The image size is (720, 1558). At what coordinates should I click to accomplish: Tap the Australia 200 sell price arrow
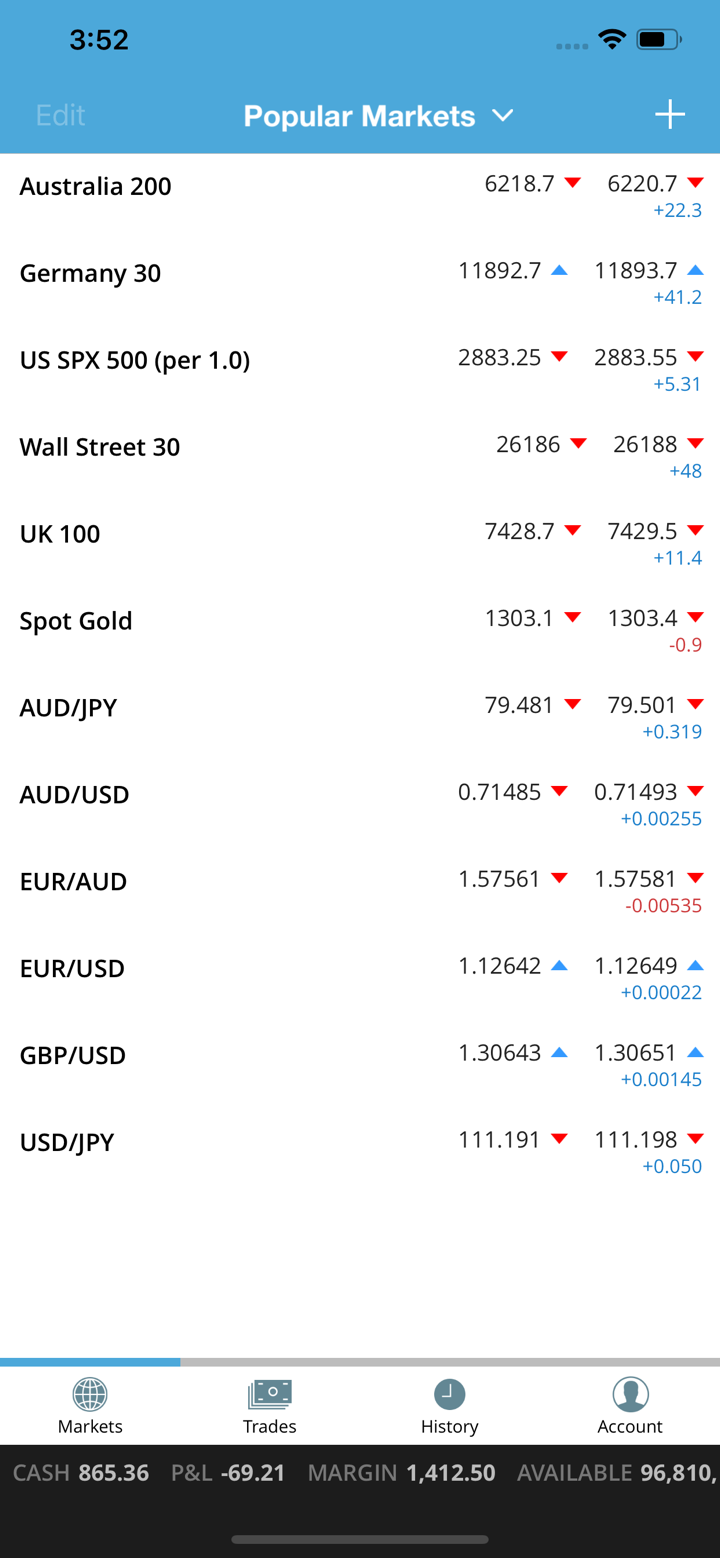coord(573,183)
